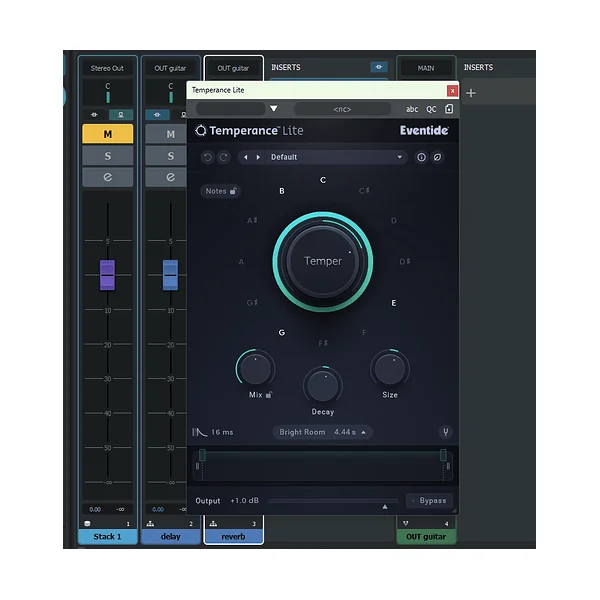Open the MAIN routing selector

[426, 68]
